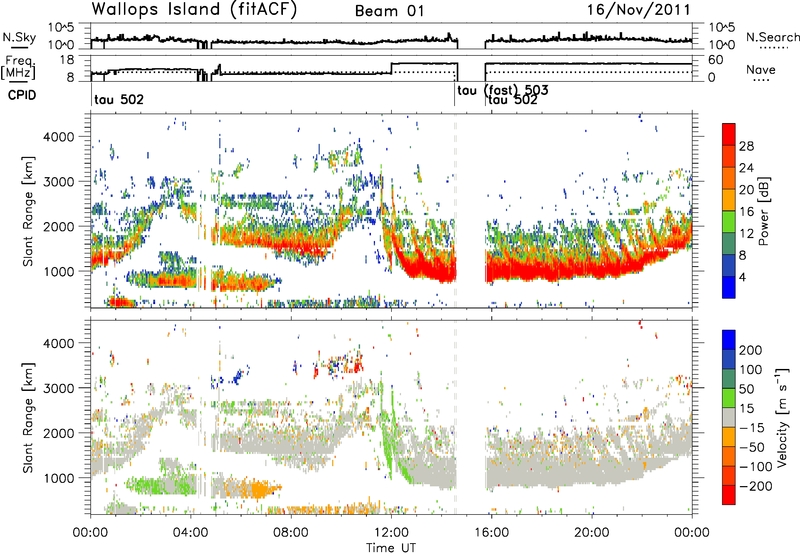Click the '12:00' time axis tick label

391,533
